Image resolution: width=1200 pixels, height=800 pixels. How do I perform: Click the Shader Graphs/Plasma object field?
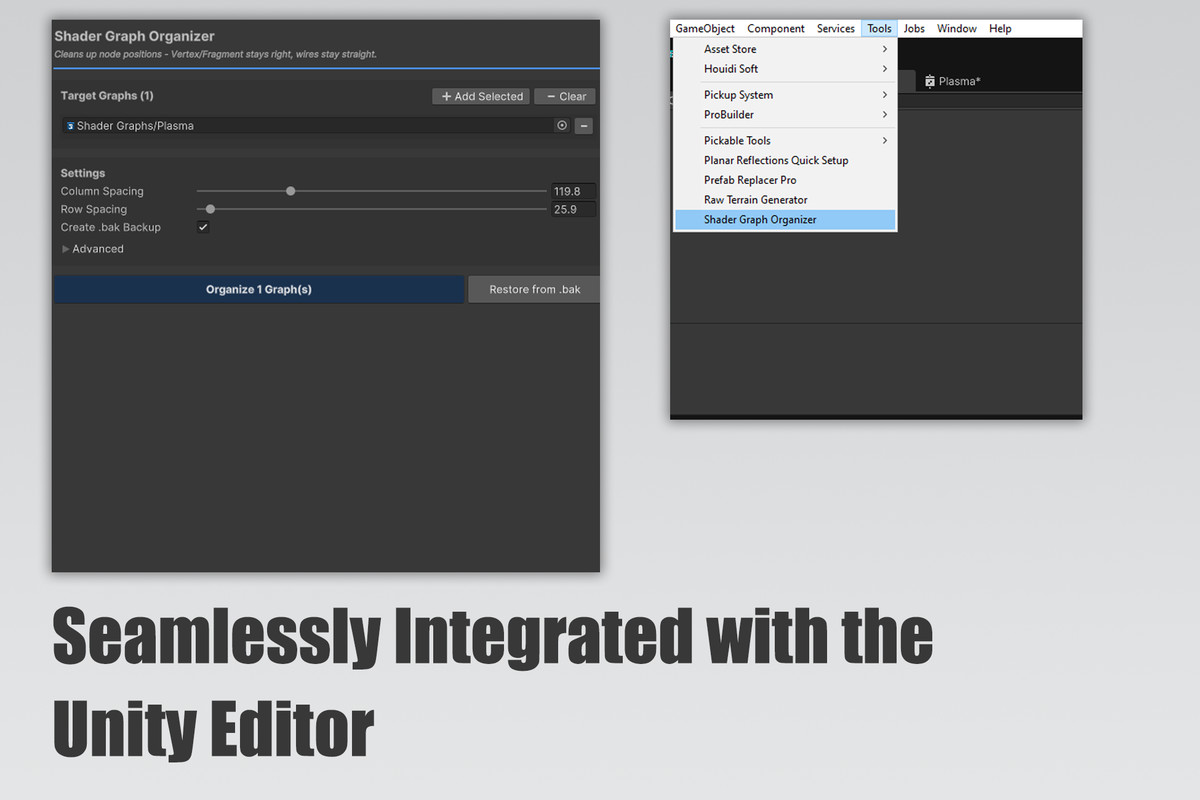(x=316, y=126)
